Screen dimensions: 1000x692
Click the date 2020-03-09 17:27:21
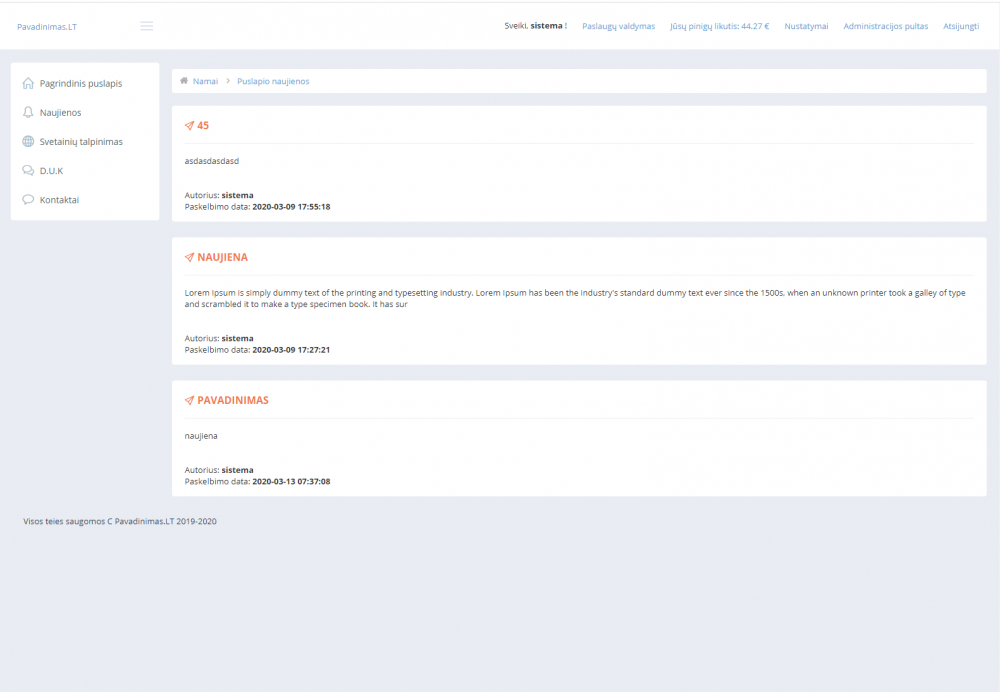291,350
